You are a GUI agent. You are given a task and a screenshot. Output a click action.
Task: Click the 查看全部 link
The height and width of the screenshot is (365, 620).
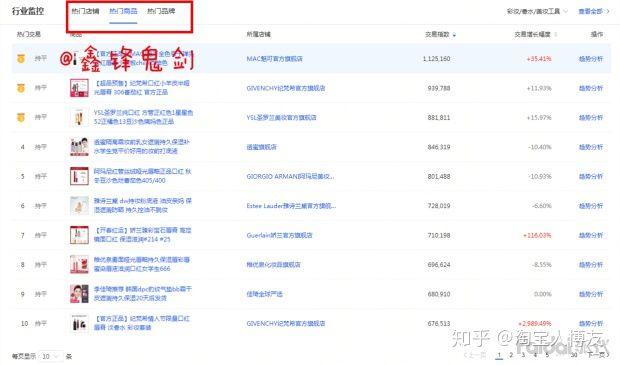[594, 11]
